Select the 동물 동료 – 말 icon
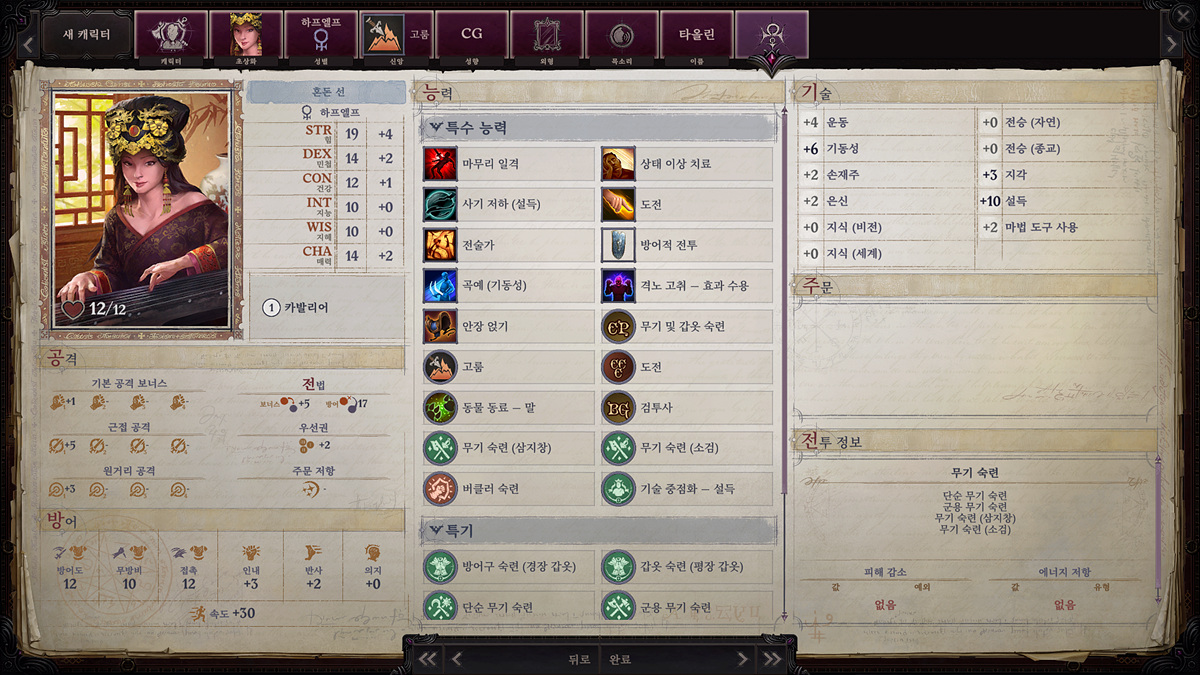The height and width of the screenshot is (675, 1200). click(x=440, y=407)
